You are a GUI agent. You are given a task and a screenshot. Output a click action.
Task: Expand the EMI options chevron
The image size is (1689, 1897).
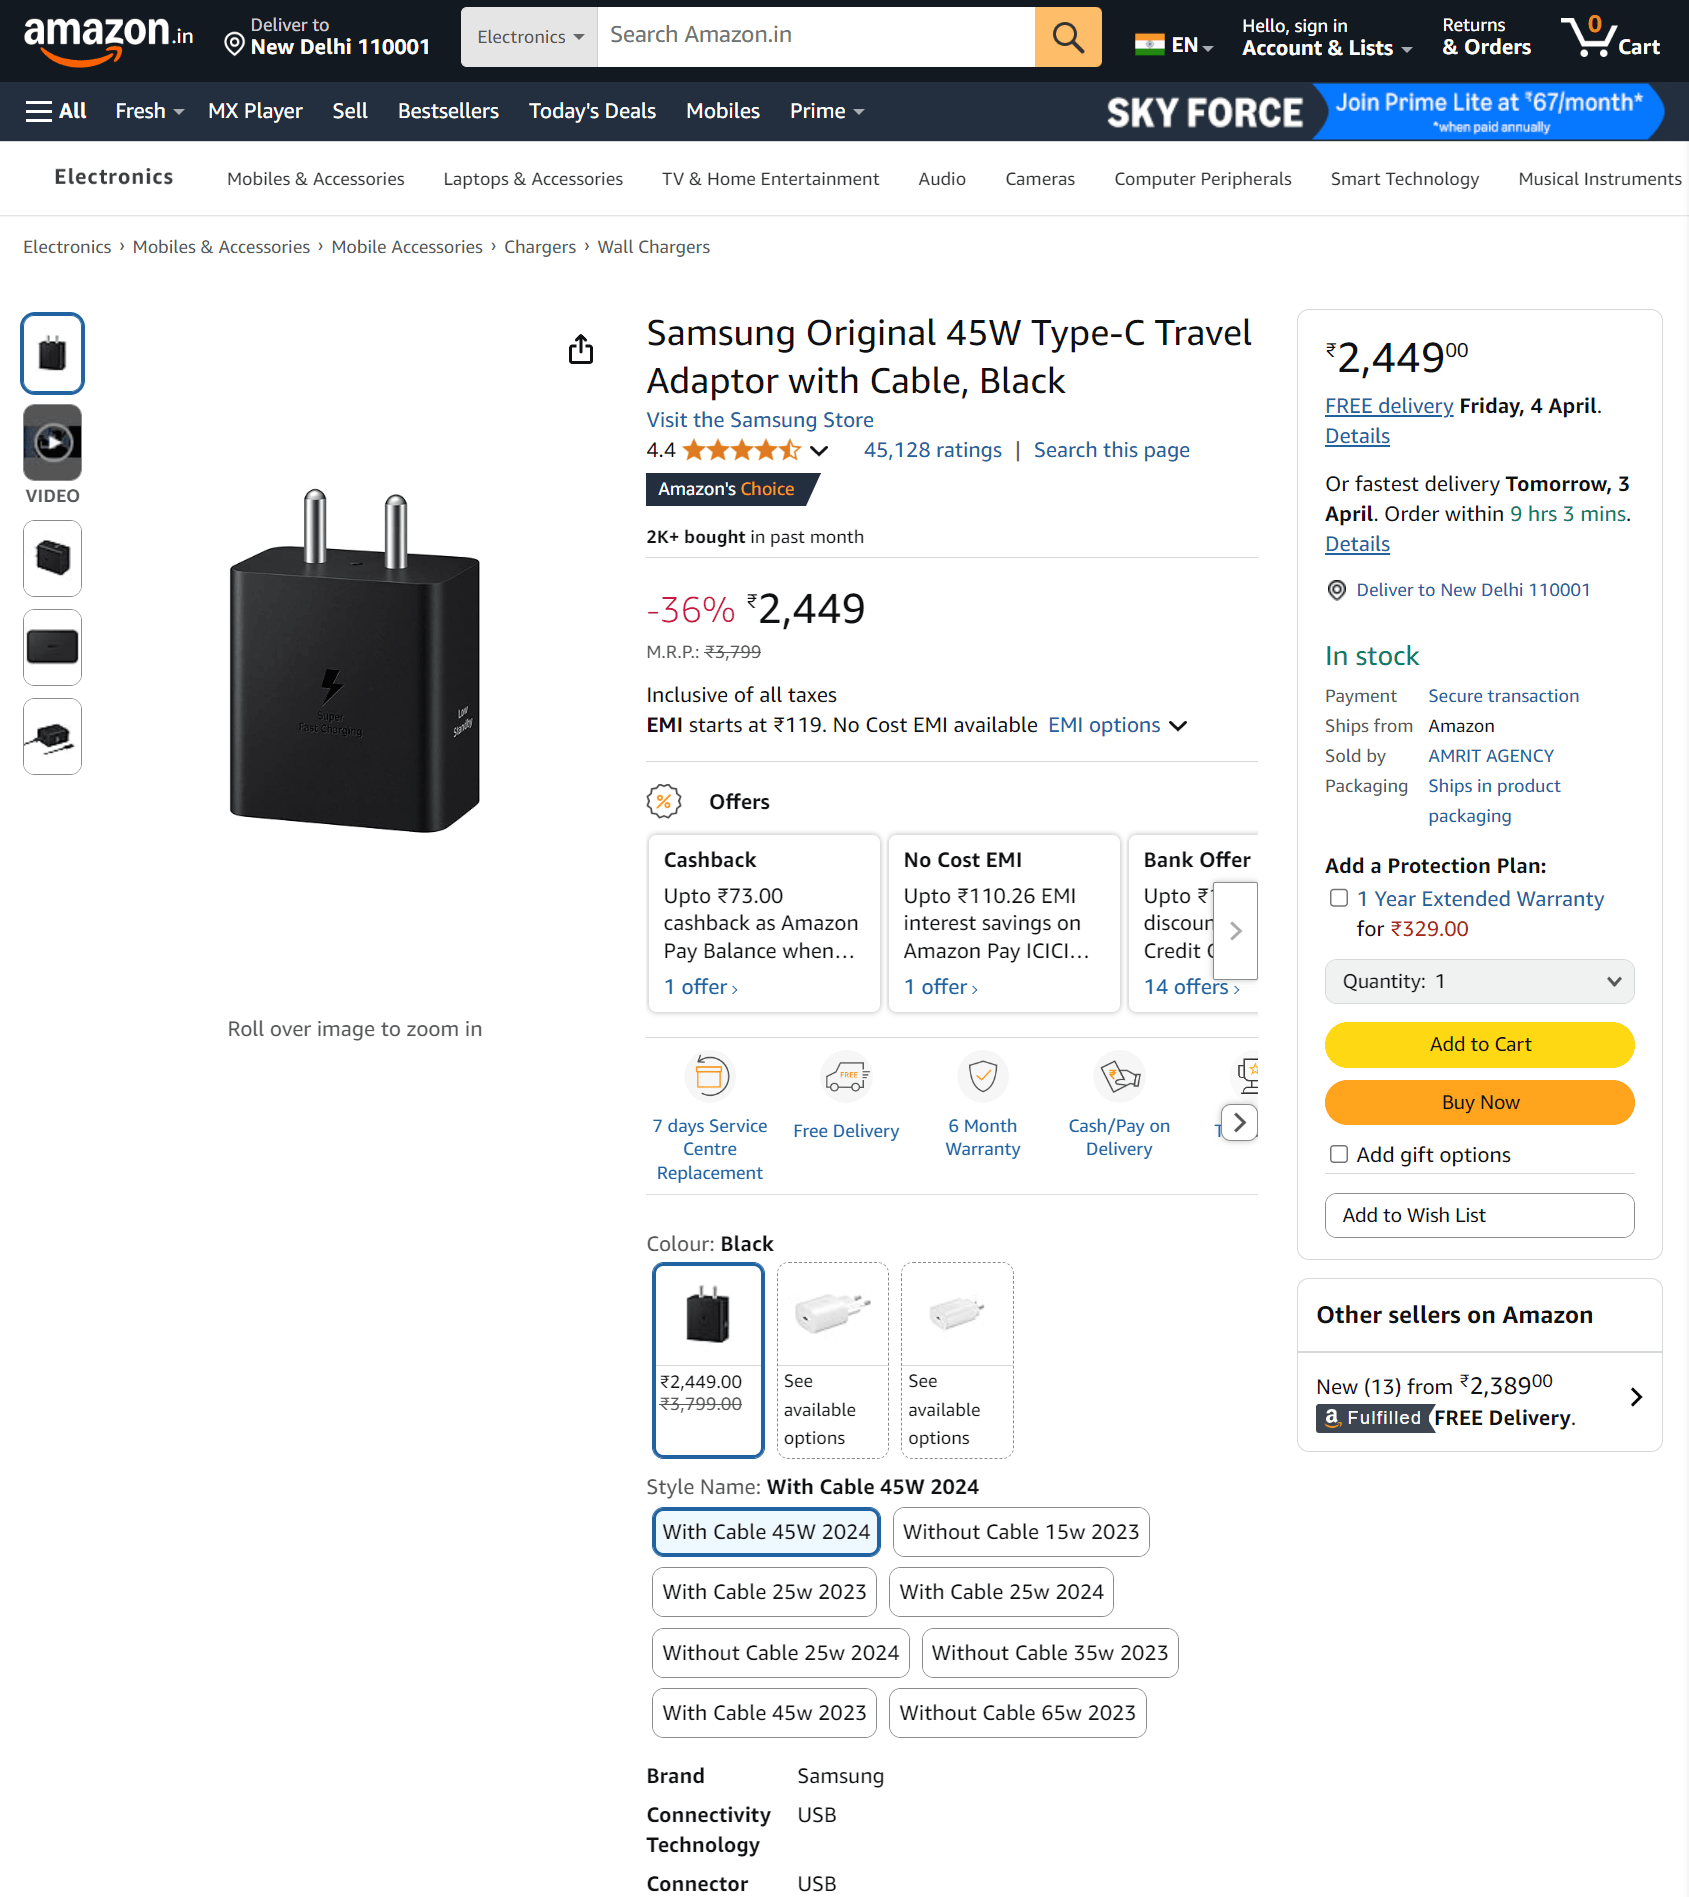(1179, 726)
